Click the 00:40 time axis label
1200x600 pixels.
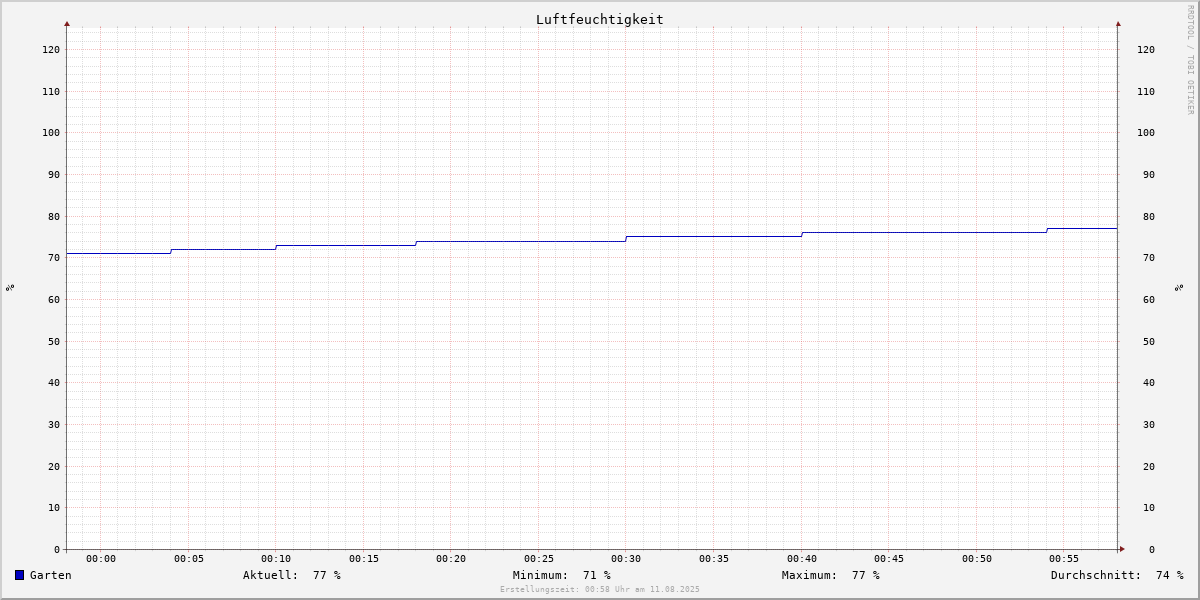[802, 559]
